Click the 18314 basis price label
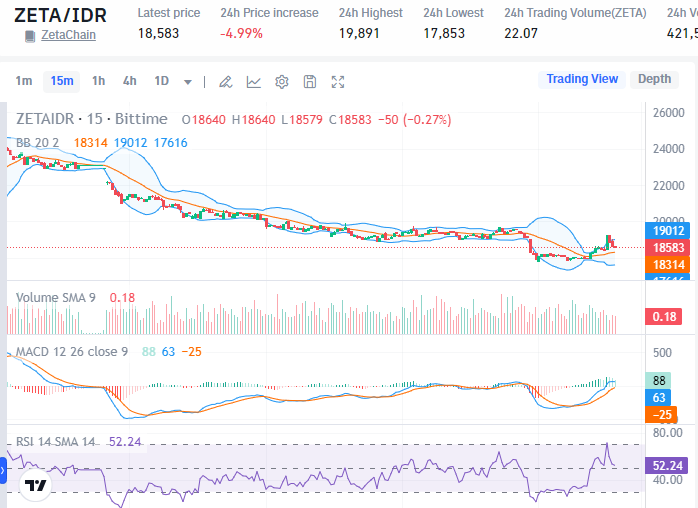The image size is (698, 508). [x=668, y=265]
